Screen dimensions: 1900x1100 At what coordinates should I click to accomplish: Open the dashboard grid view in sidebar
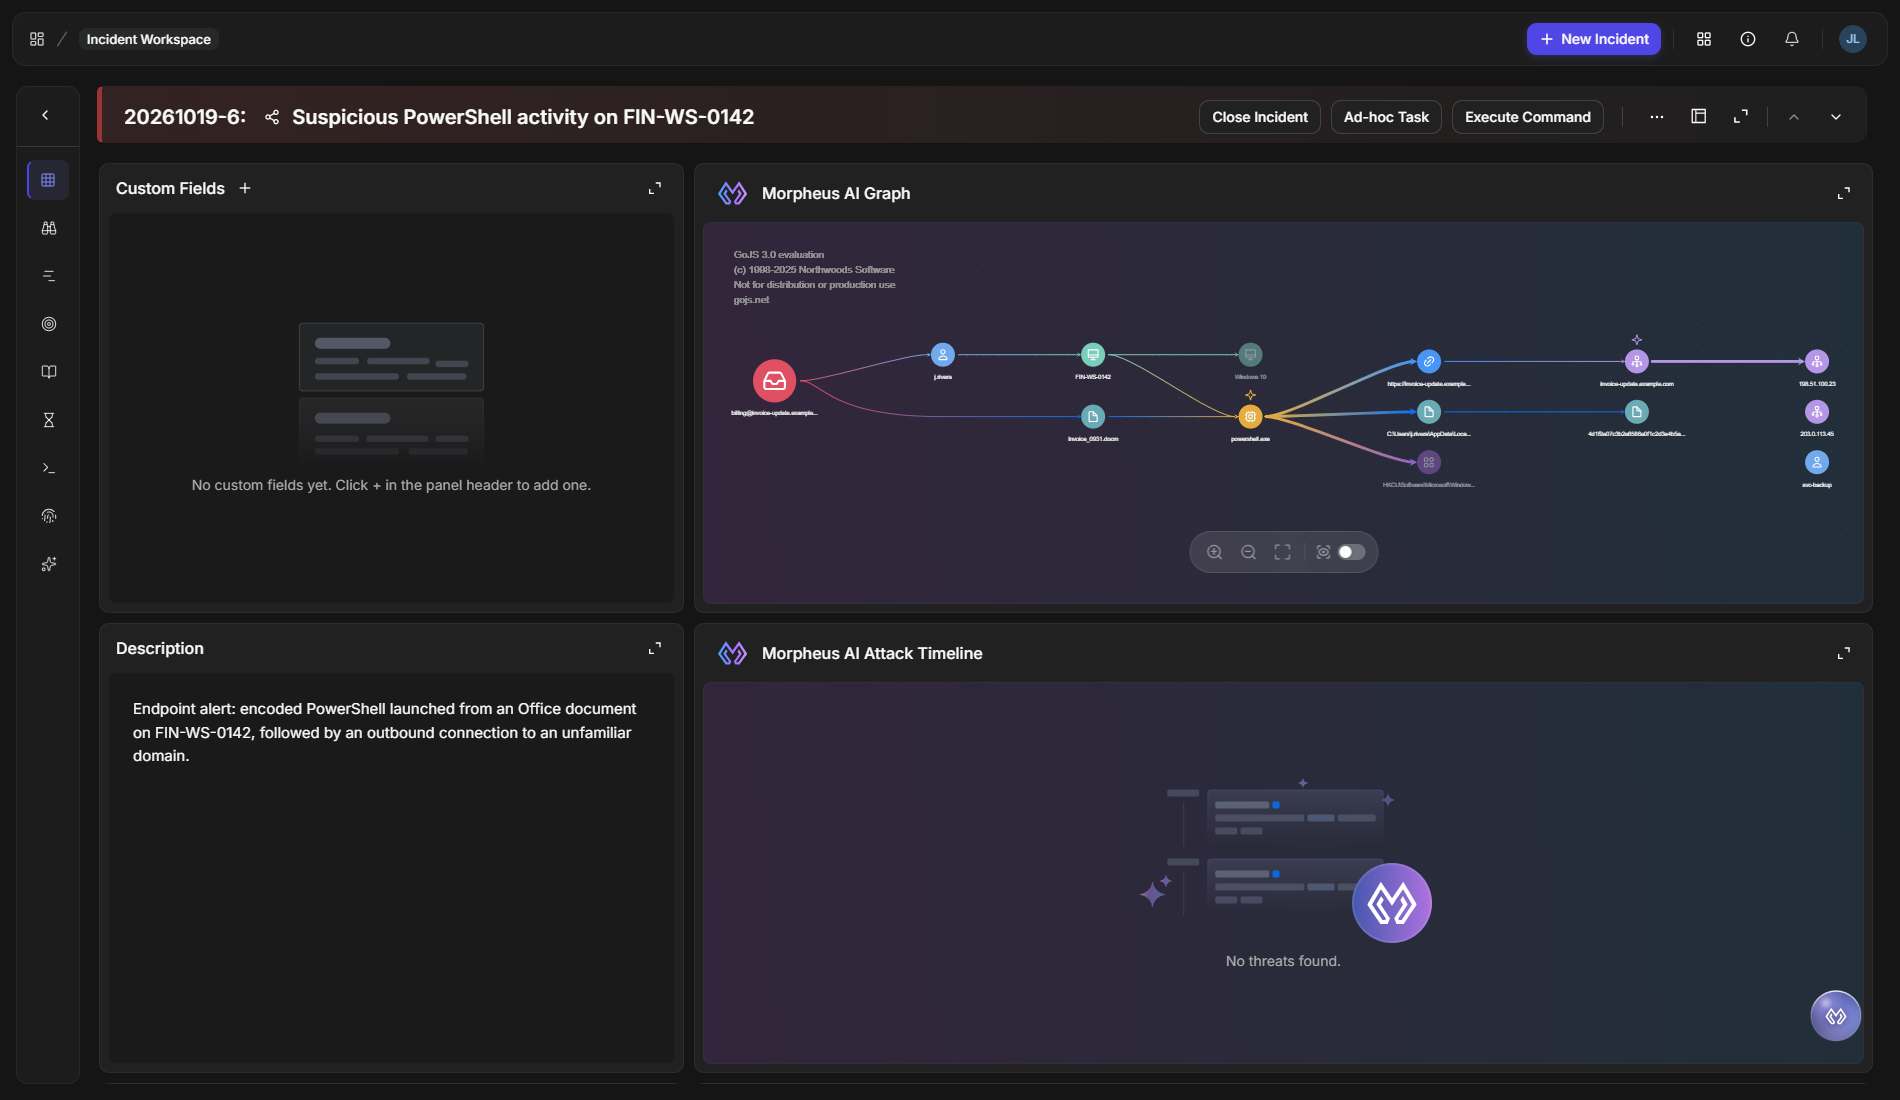point(48,180)
